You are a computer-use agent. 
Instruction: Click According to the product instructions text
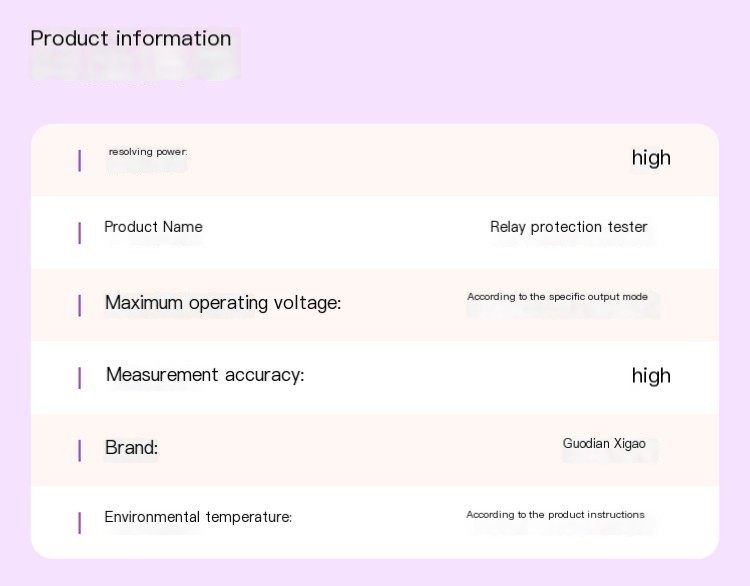point(555,515)
